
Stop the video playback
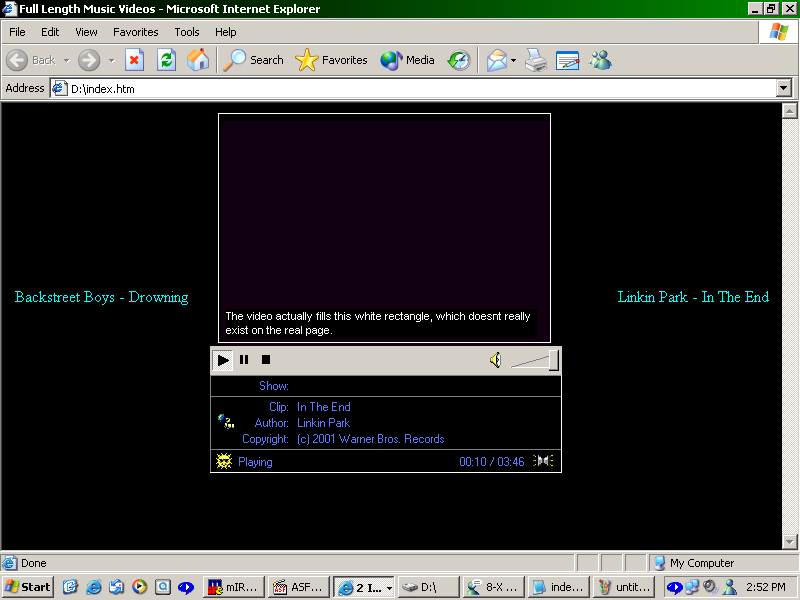tap(266, 360)
